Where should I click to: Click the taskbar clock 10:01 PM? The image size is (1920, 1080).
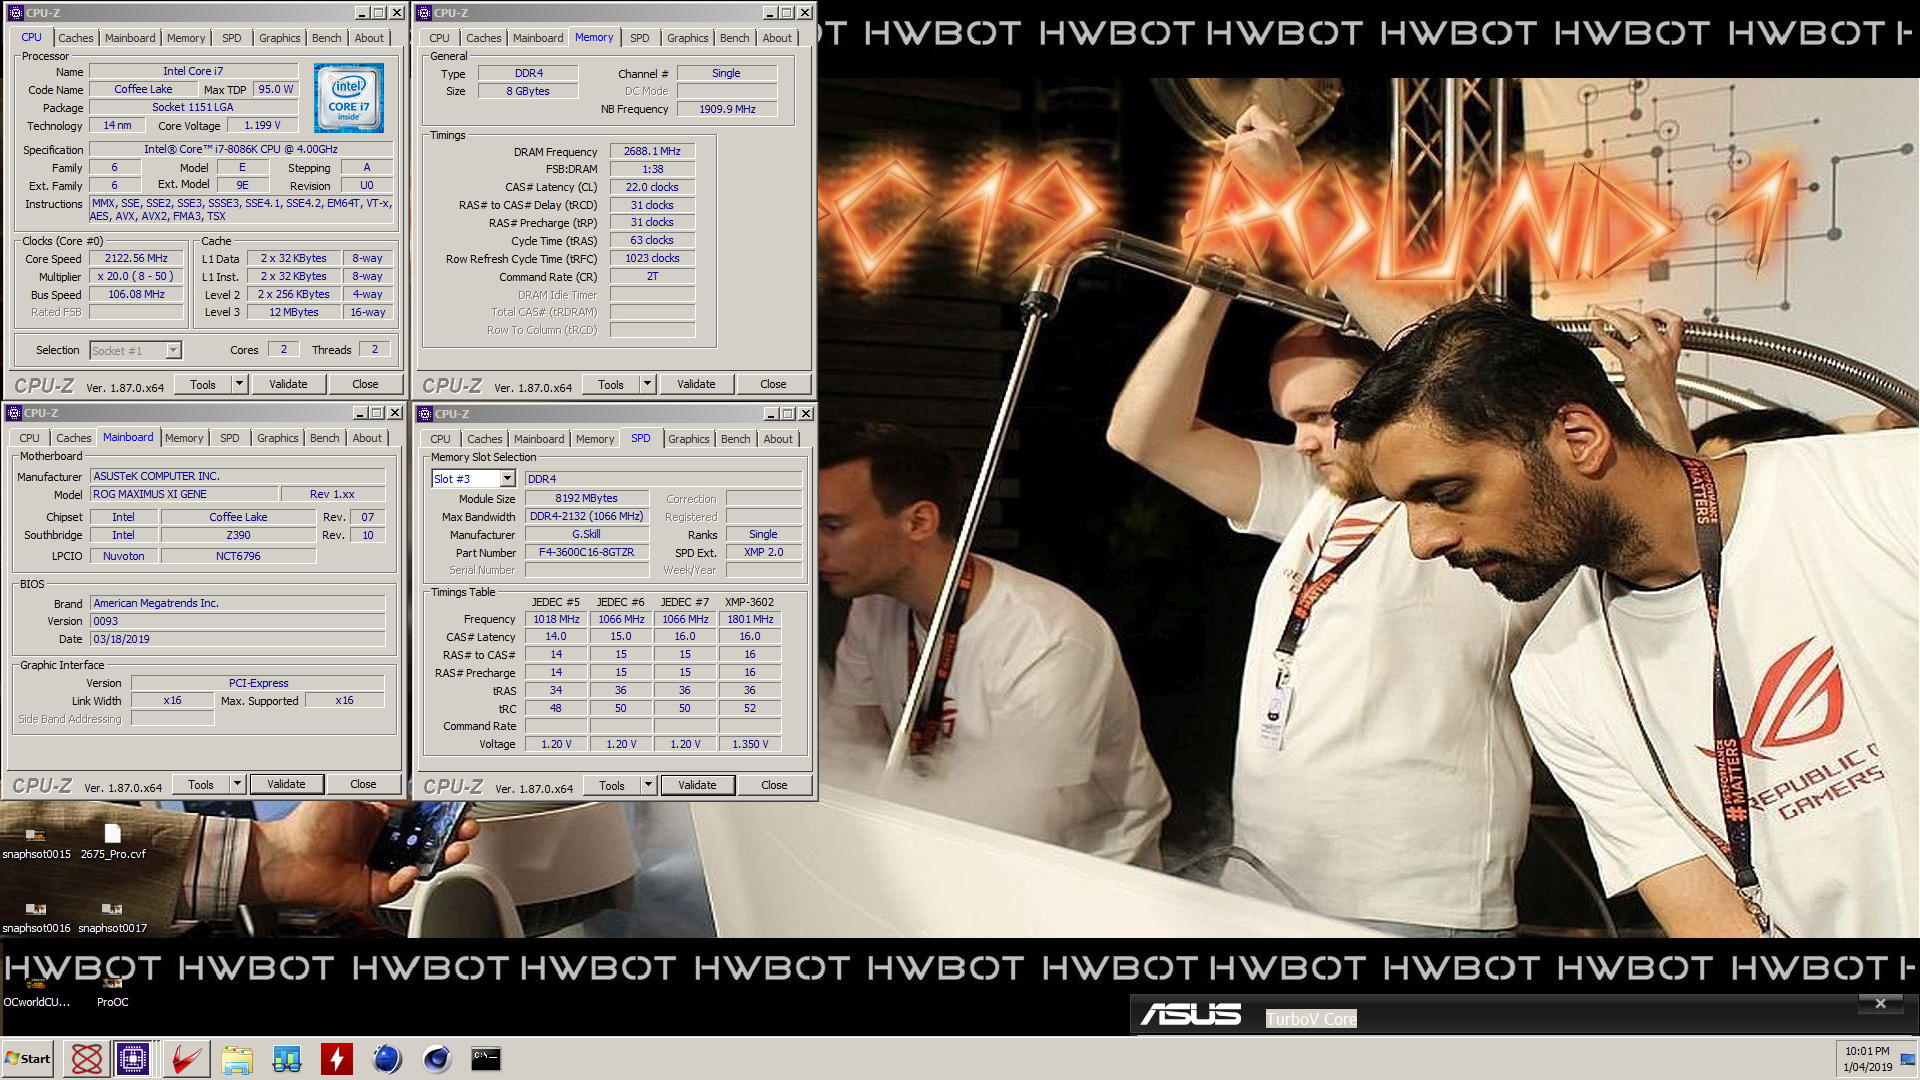pyautogui.click(x=1867, y=1051)
